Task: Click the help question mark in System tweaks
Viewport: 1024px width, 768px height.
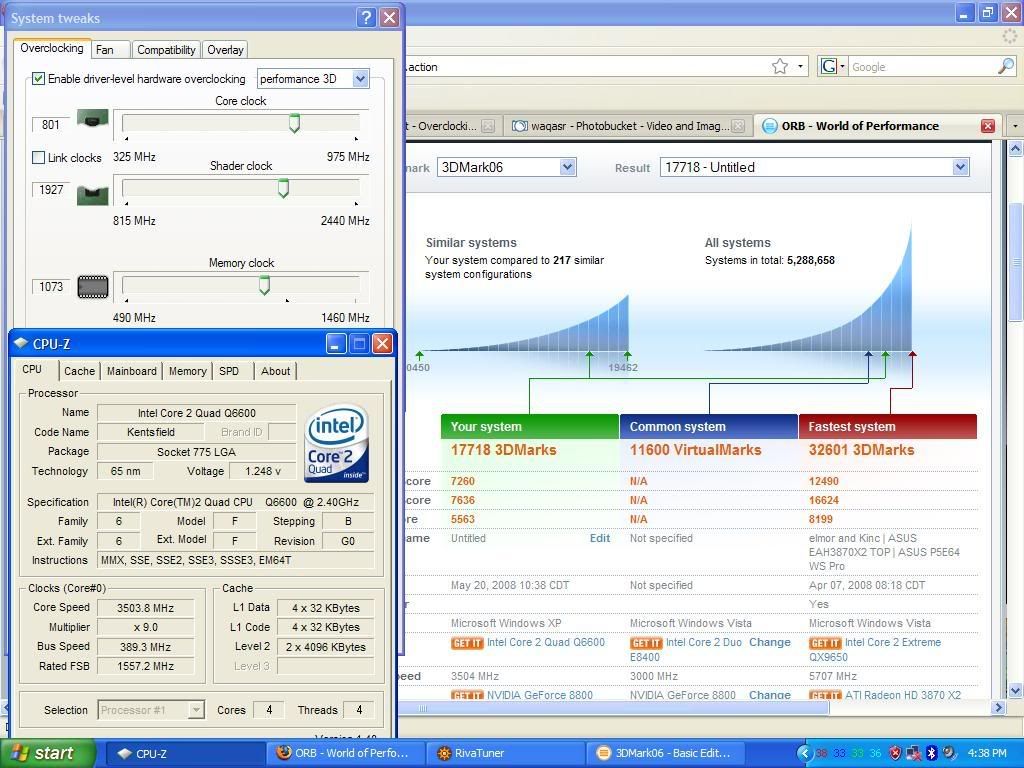Action: click(x=366, y=18)
